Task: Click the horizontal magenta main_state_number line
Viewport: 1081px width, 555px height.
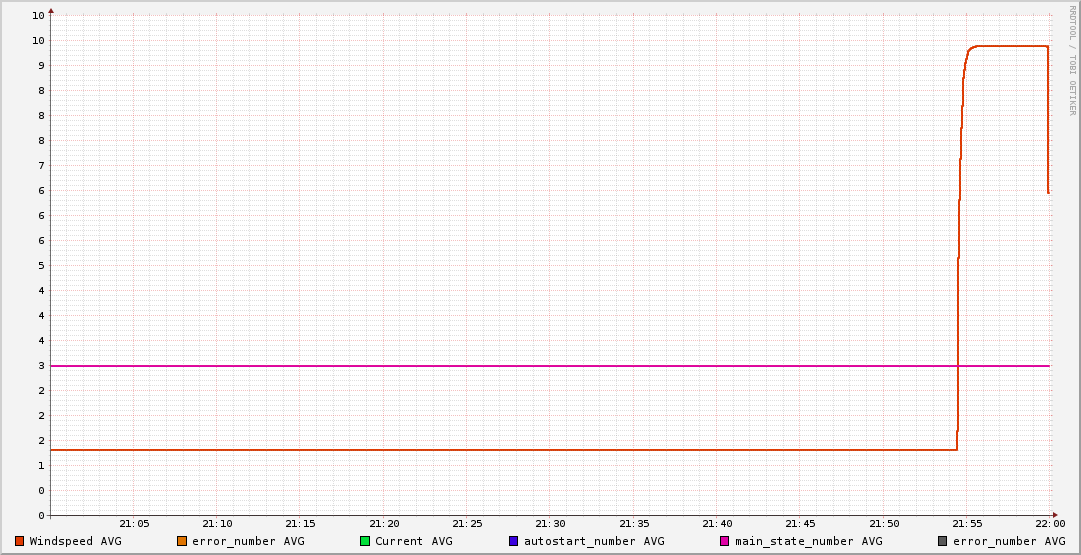Action: 500,366
